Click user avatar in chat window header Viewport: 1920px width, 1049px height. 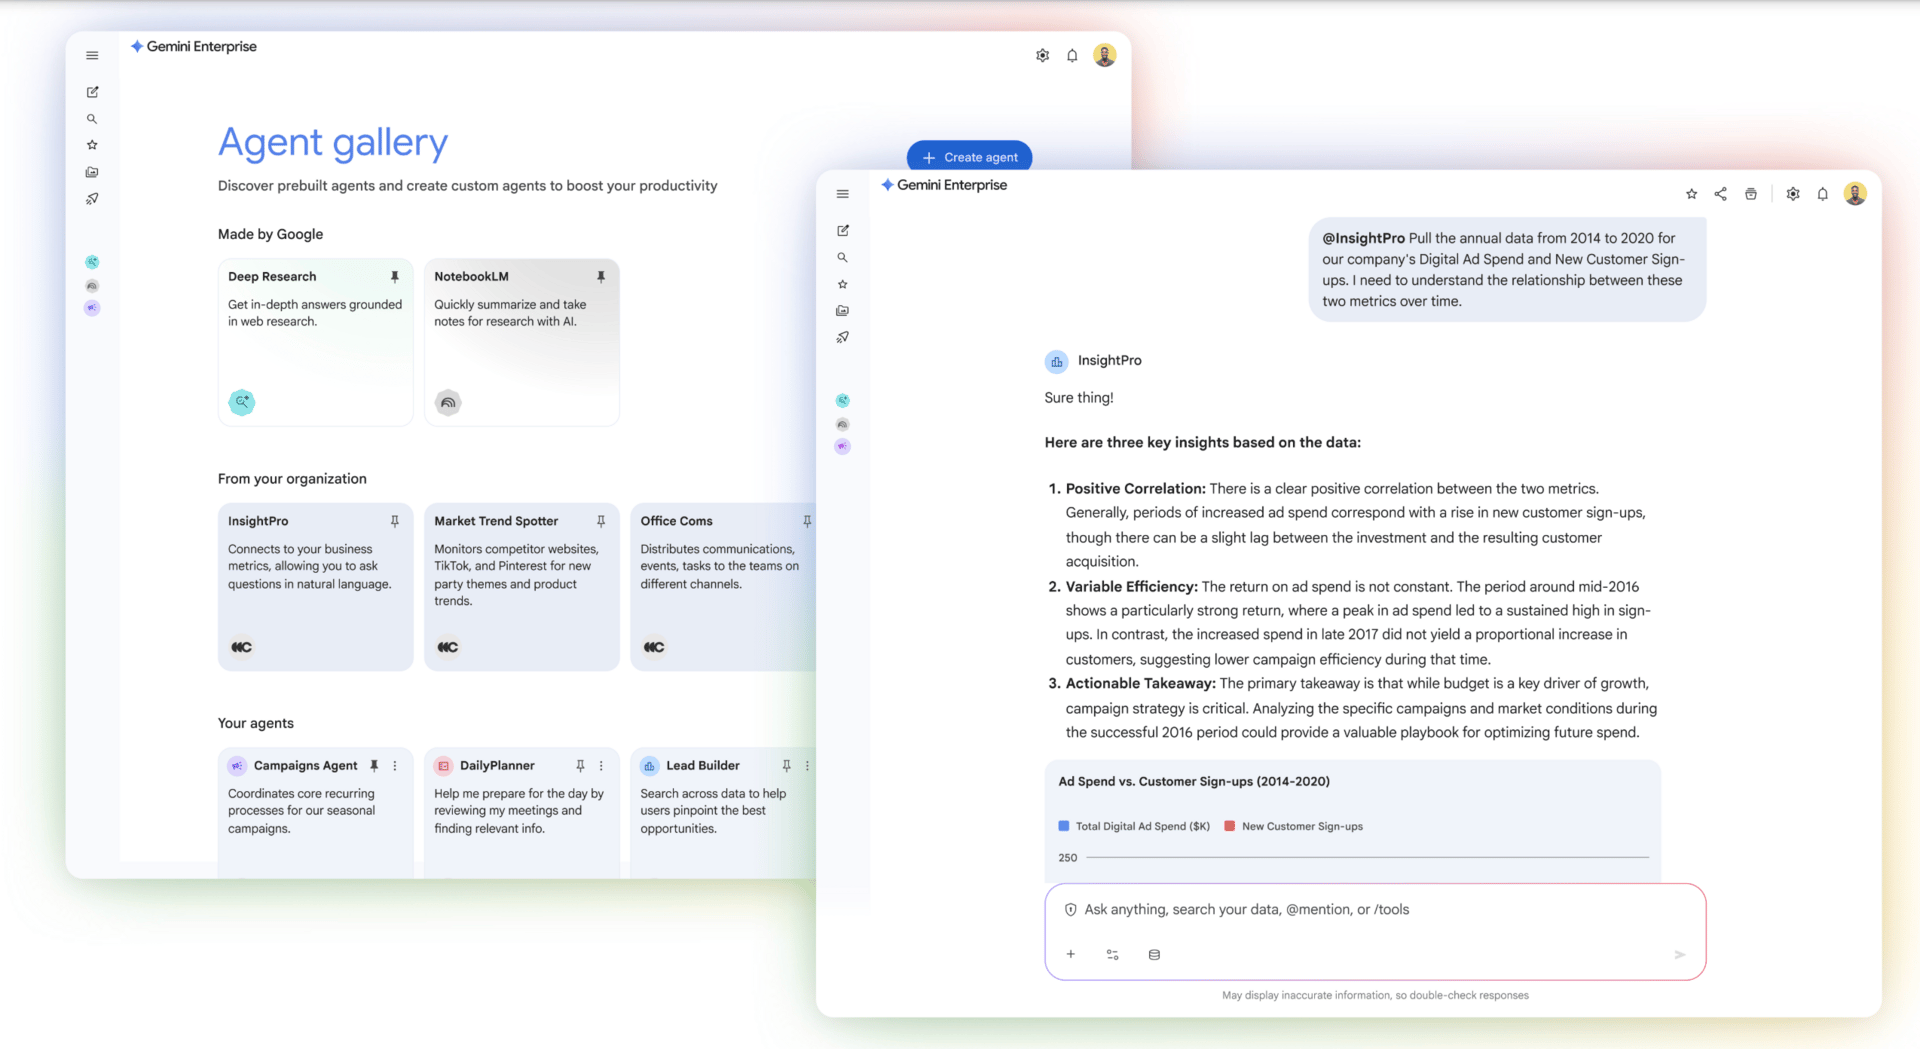point(1855,194)
